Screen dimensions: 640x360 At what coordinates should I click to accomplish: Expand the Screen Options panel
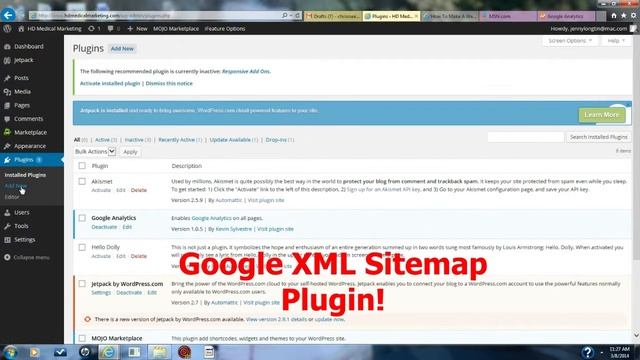tap(570, 41)
